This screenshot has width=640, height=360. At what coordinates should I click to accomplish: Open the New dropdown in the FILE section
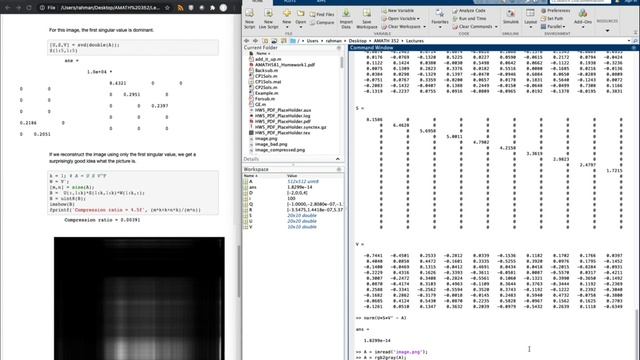point(287,19)
